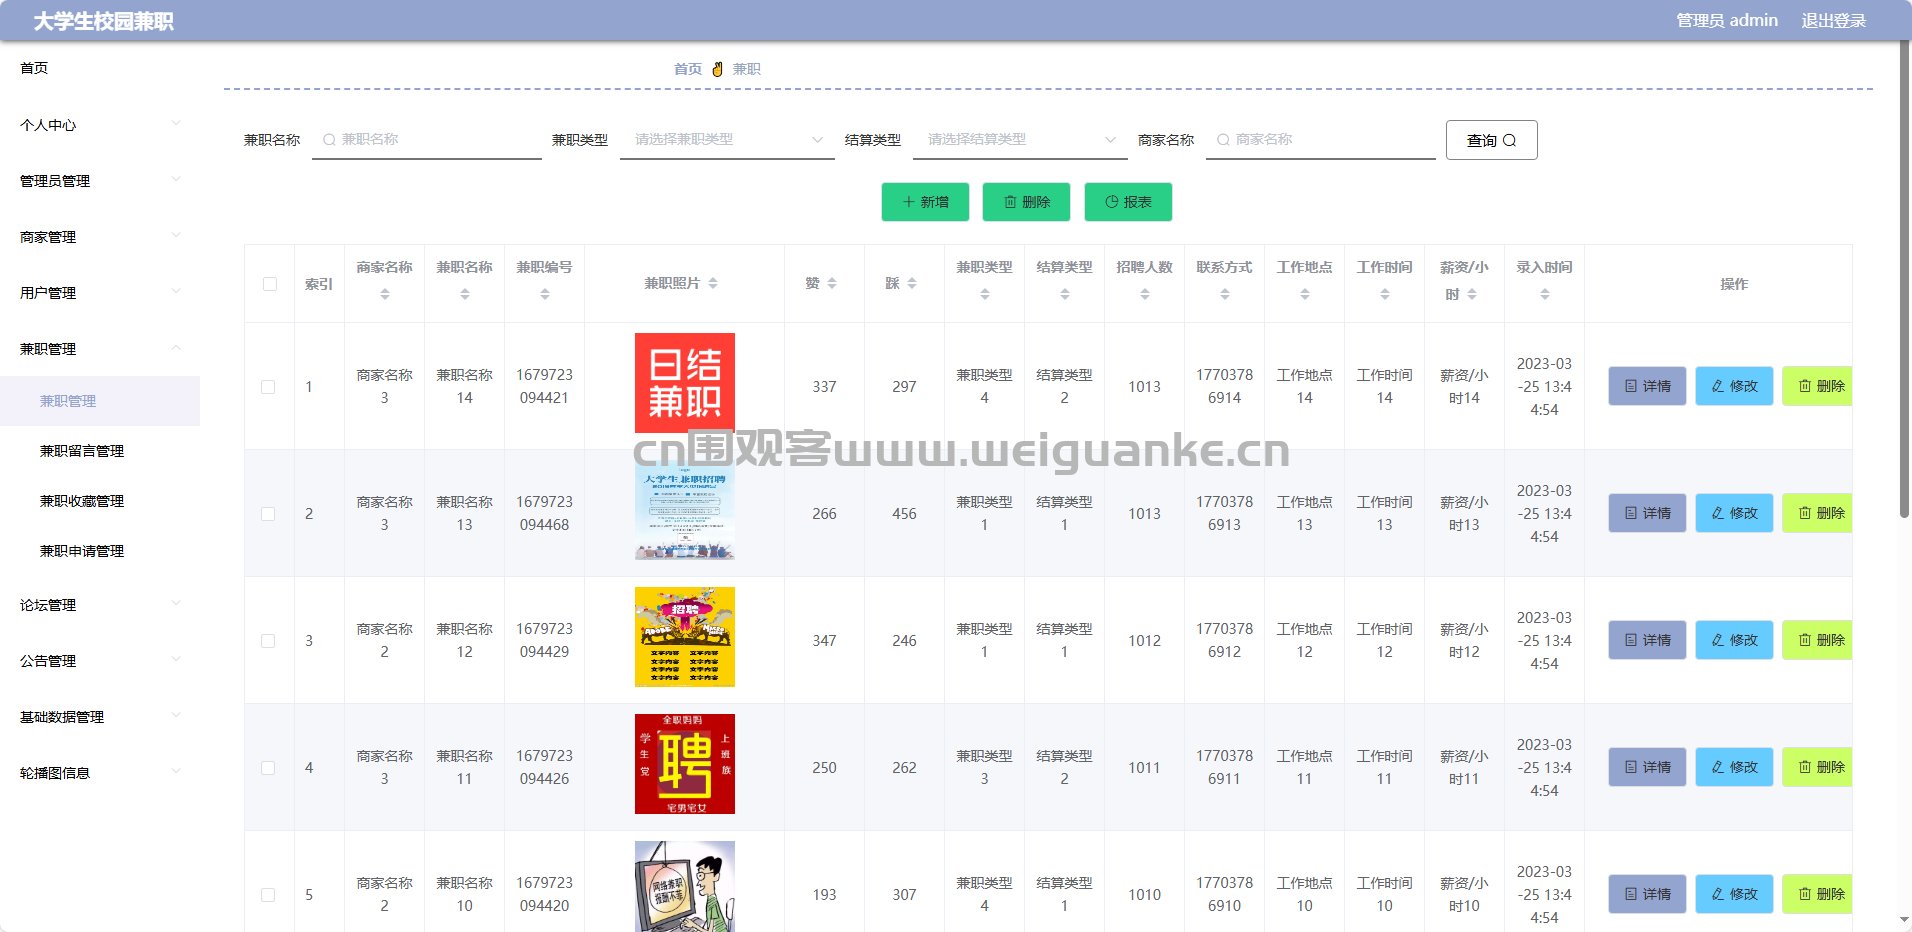
Task: Click 修改 for row 4
Action: click(1734, 767)
